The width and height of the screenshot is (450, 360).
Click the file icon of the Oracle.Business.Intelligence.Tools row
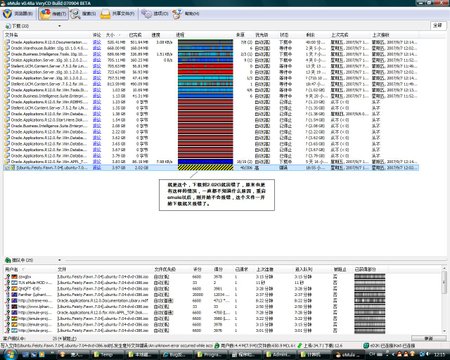pos(7,54)
